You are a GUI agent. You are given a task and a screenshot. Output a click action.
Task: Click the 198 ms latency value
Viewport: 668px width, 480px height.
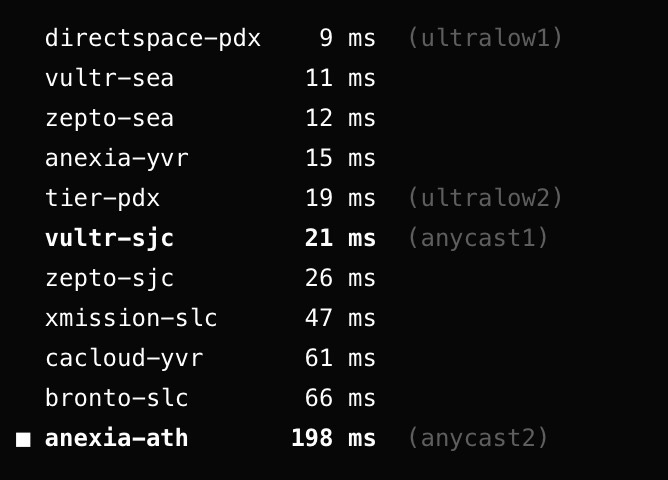point(333,438)
